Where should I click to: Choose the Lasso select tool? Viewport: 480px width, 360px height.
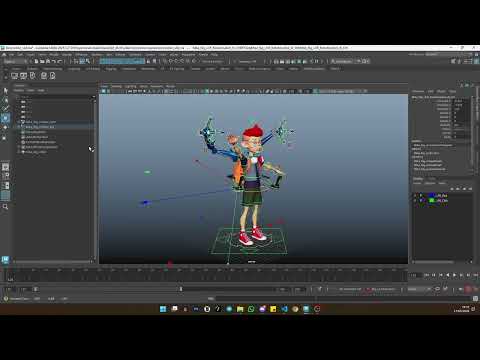tap(5, 100)
